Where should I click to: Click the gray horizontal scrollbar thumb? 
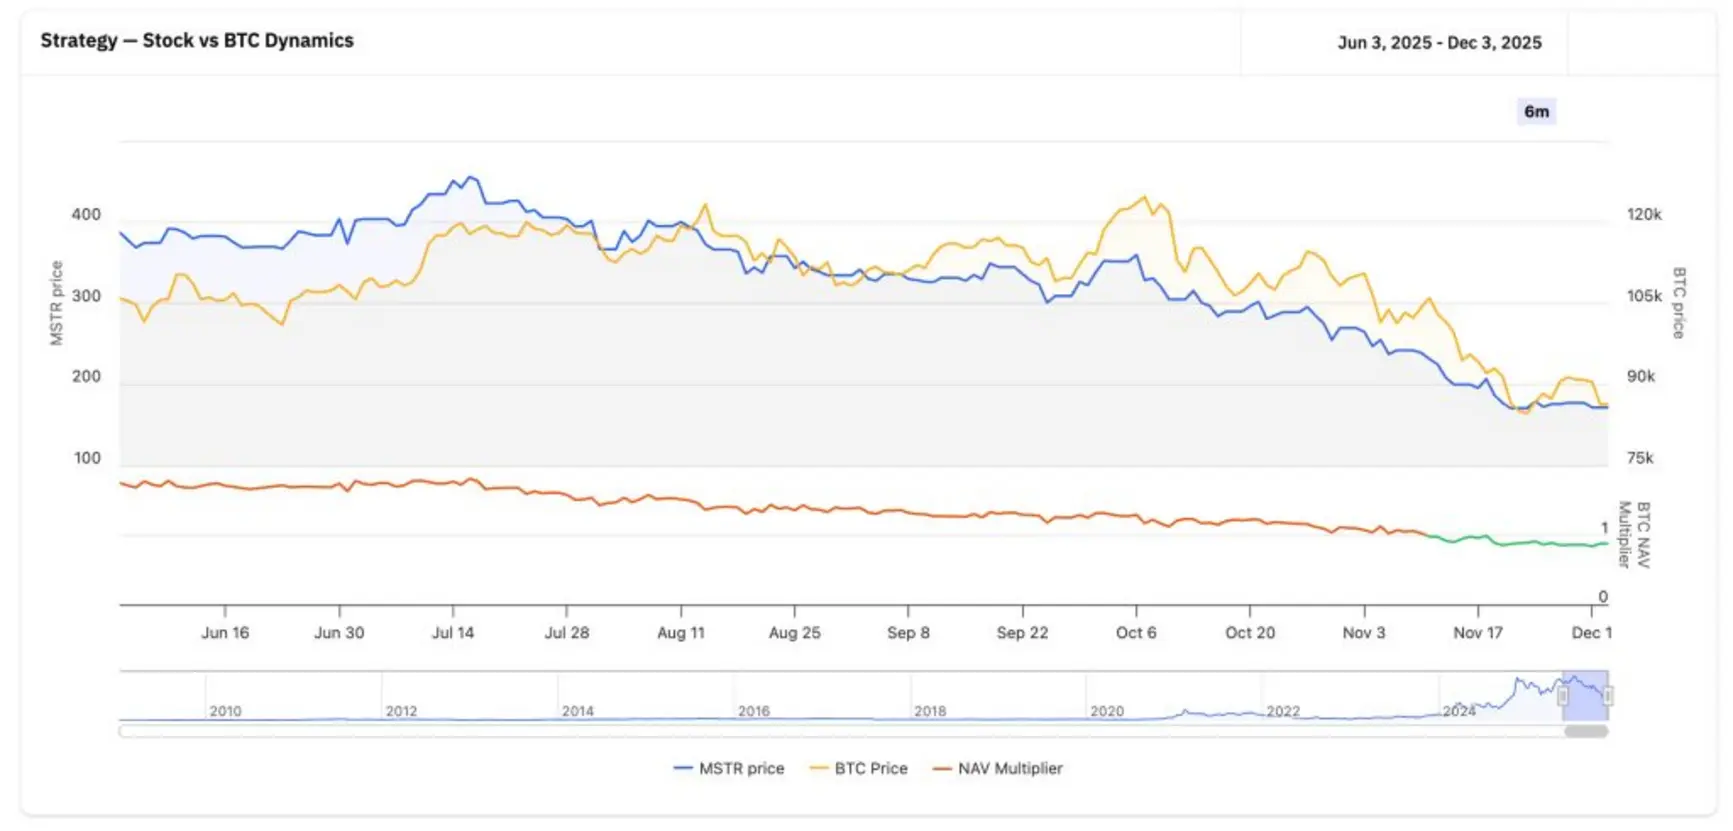click(x=1586, y=731)
